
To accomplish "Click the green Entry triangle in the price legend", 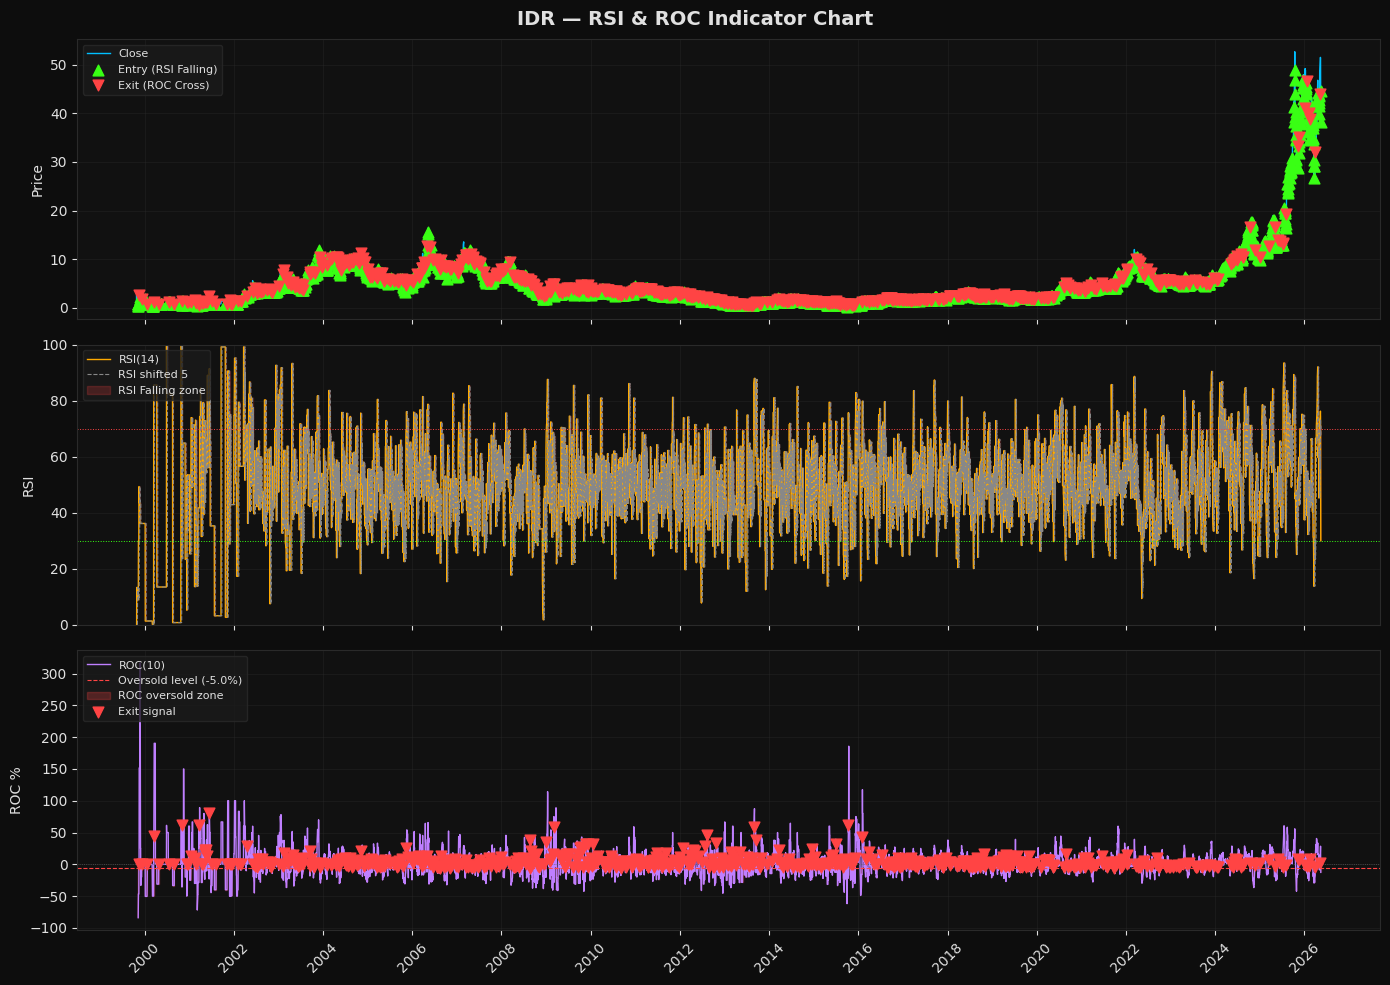I will [98, 70].
